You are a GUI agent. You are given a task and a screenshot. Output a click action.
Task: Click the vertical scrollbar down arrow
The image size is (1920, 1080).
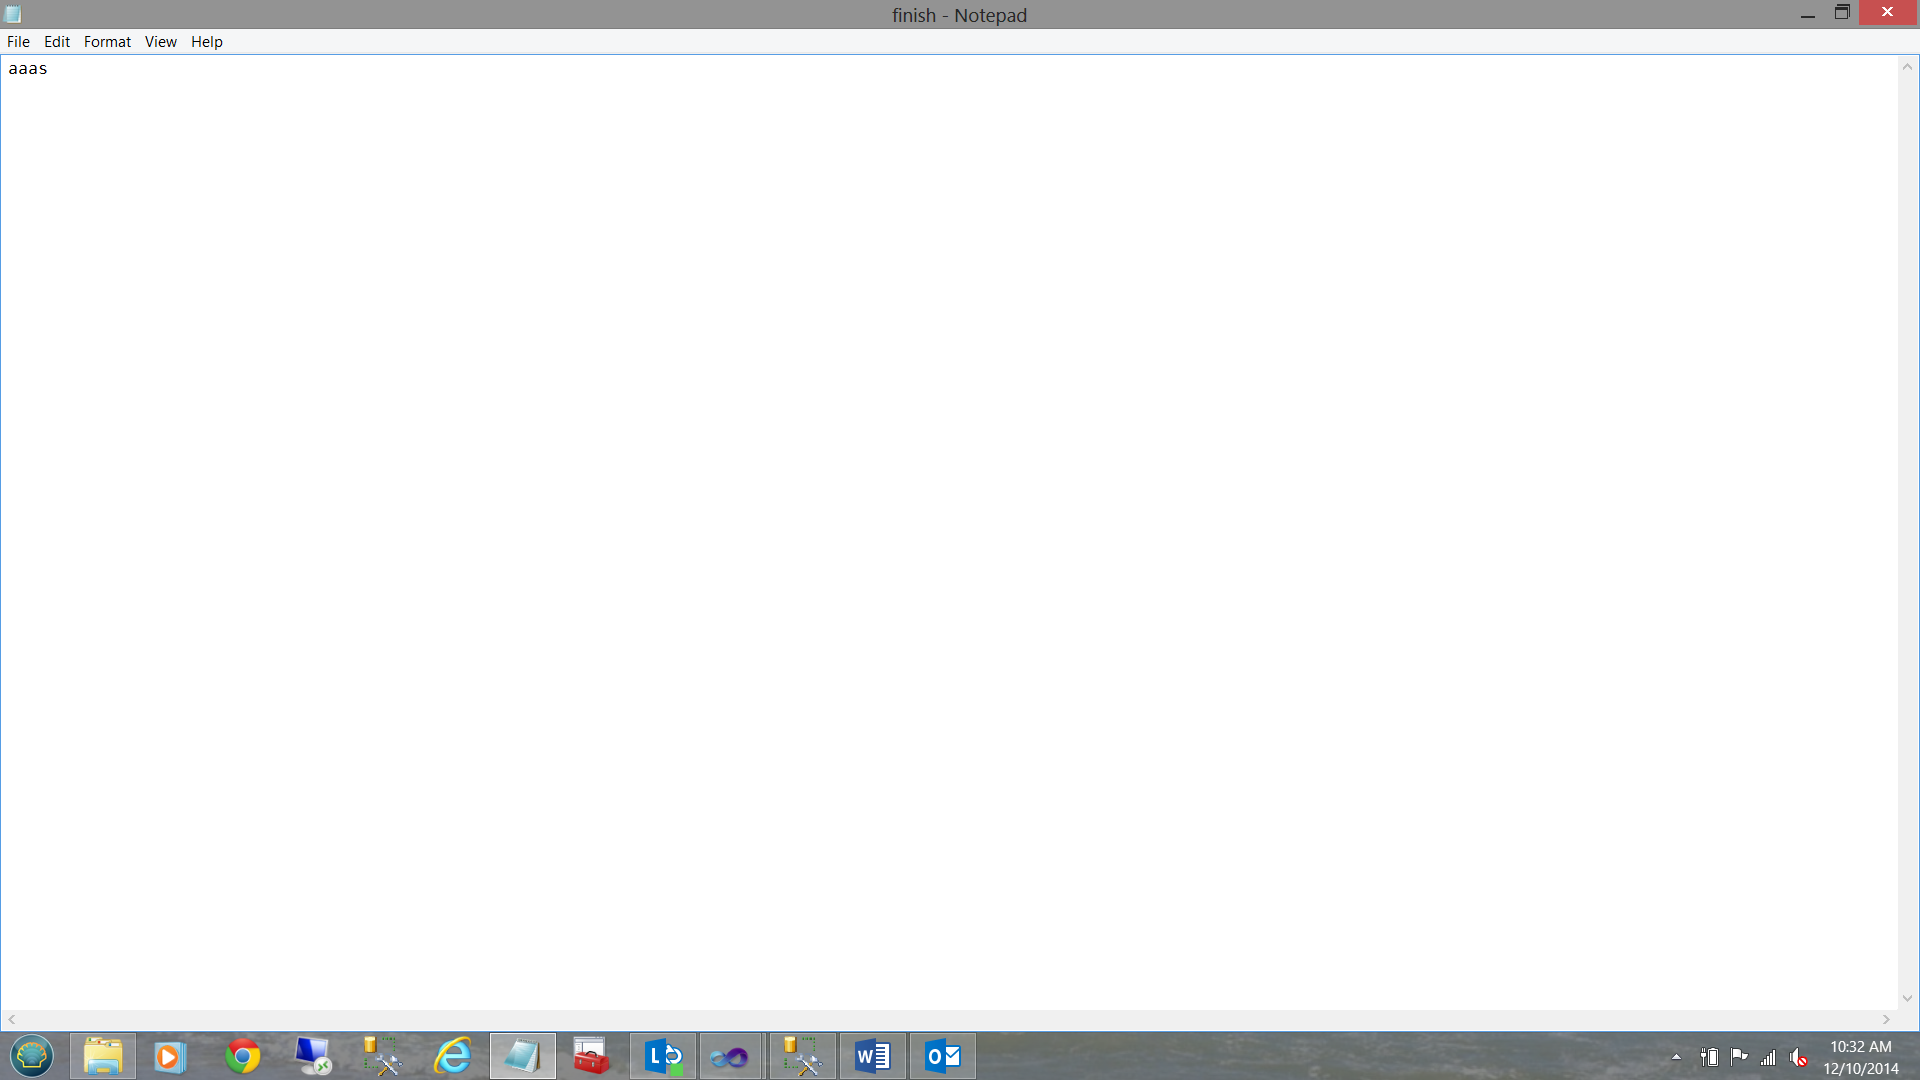click(x=1907, y=998)
